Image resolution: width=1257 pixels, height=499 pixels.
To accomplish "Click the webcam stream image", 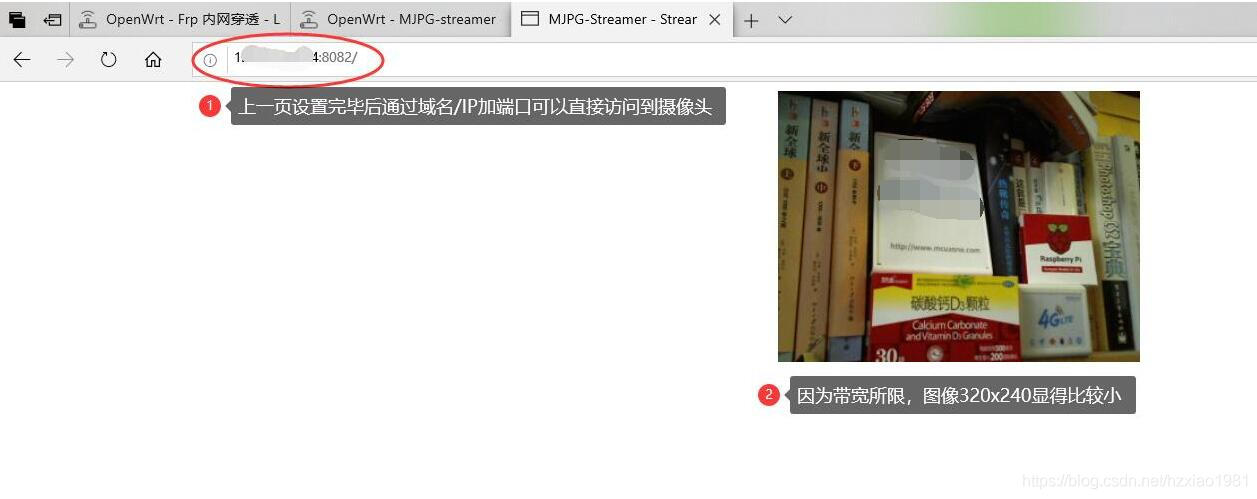I will pyautogui.click(x=959, y=226).
